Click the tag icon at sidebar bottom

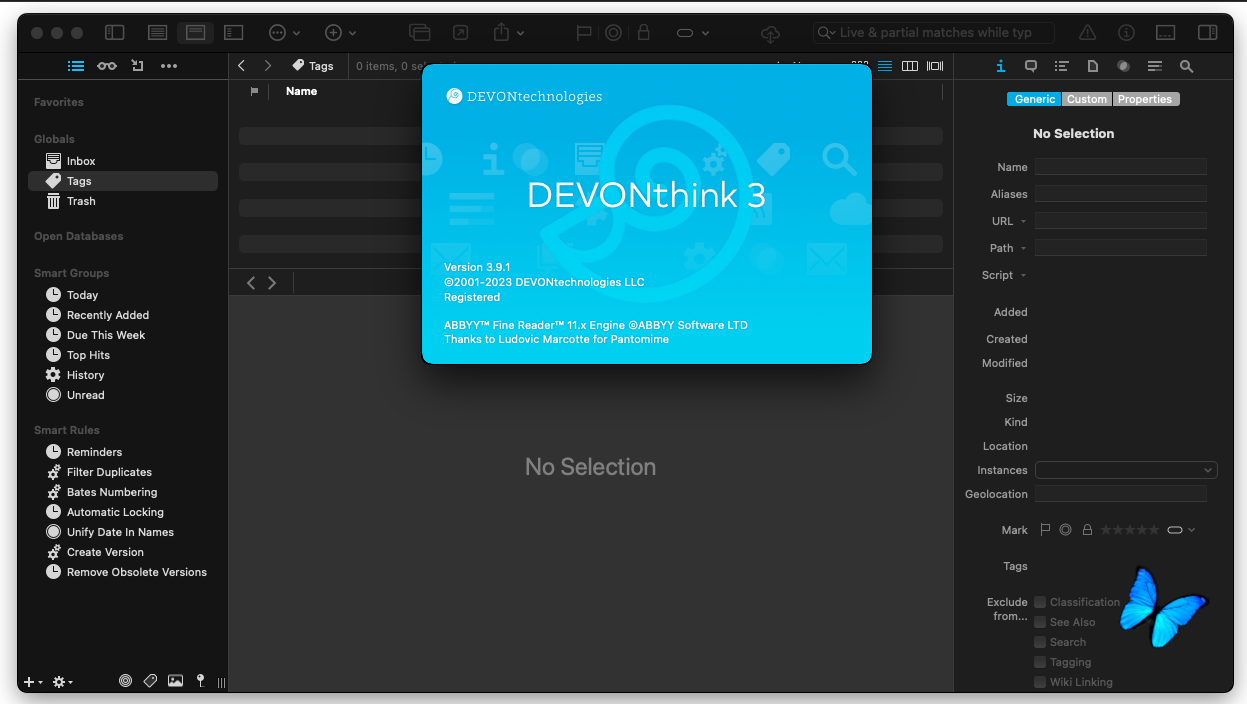click(x=150, y=681)
